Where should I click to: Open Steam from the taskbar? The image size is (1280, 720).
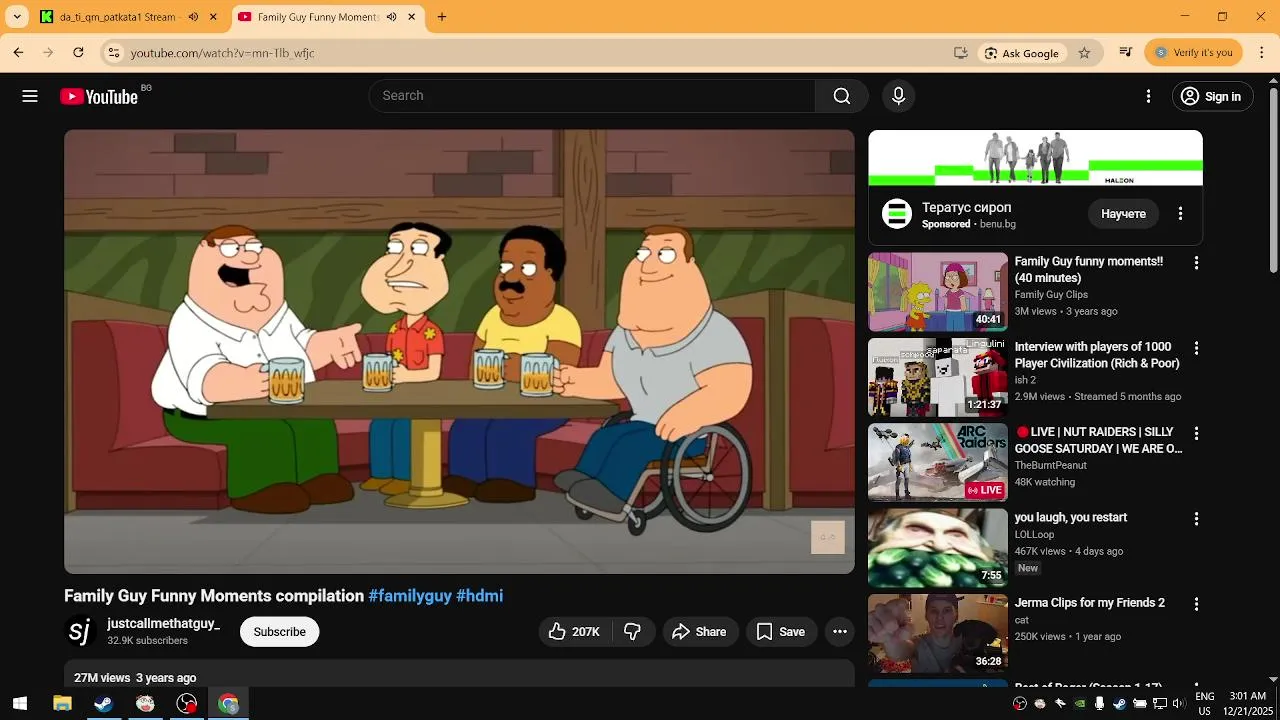pyautogui.click(x=103, y=704)
